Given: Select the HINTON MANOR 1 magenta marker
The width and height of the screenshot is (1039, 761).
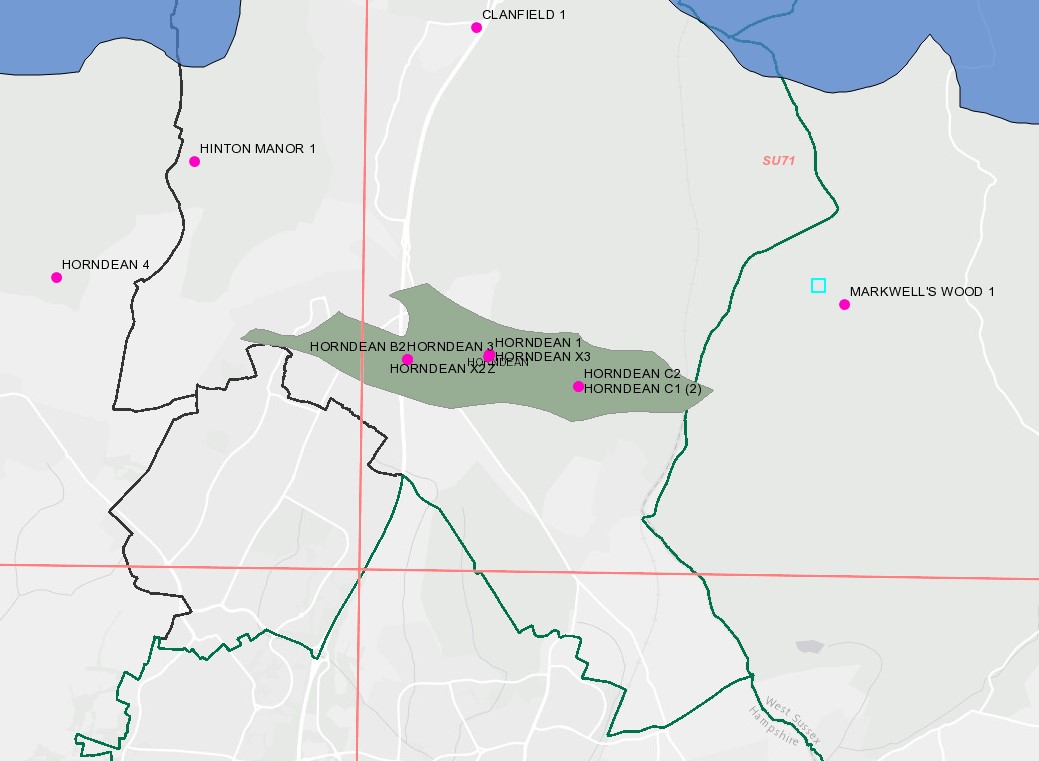Looking at the screenshot, I should tap(194, 162).
